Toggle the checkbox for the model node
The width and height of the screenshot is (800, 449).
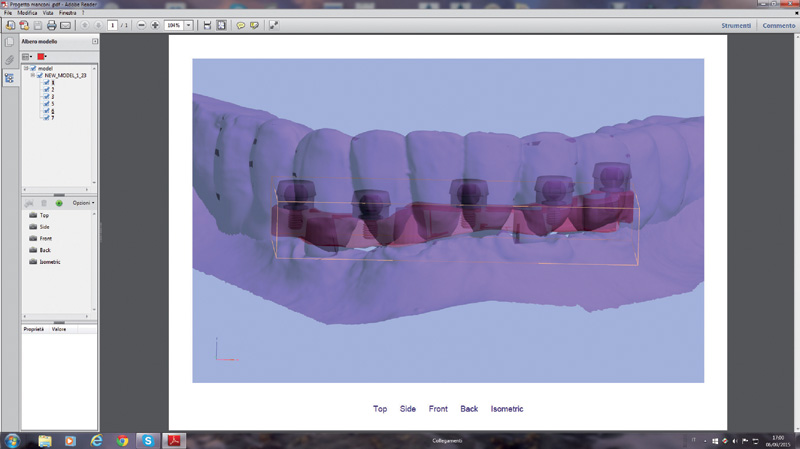click(x=32, y=68)
